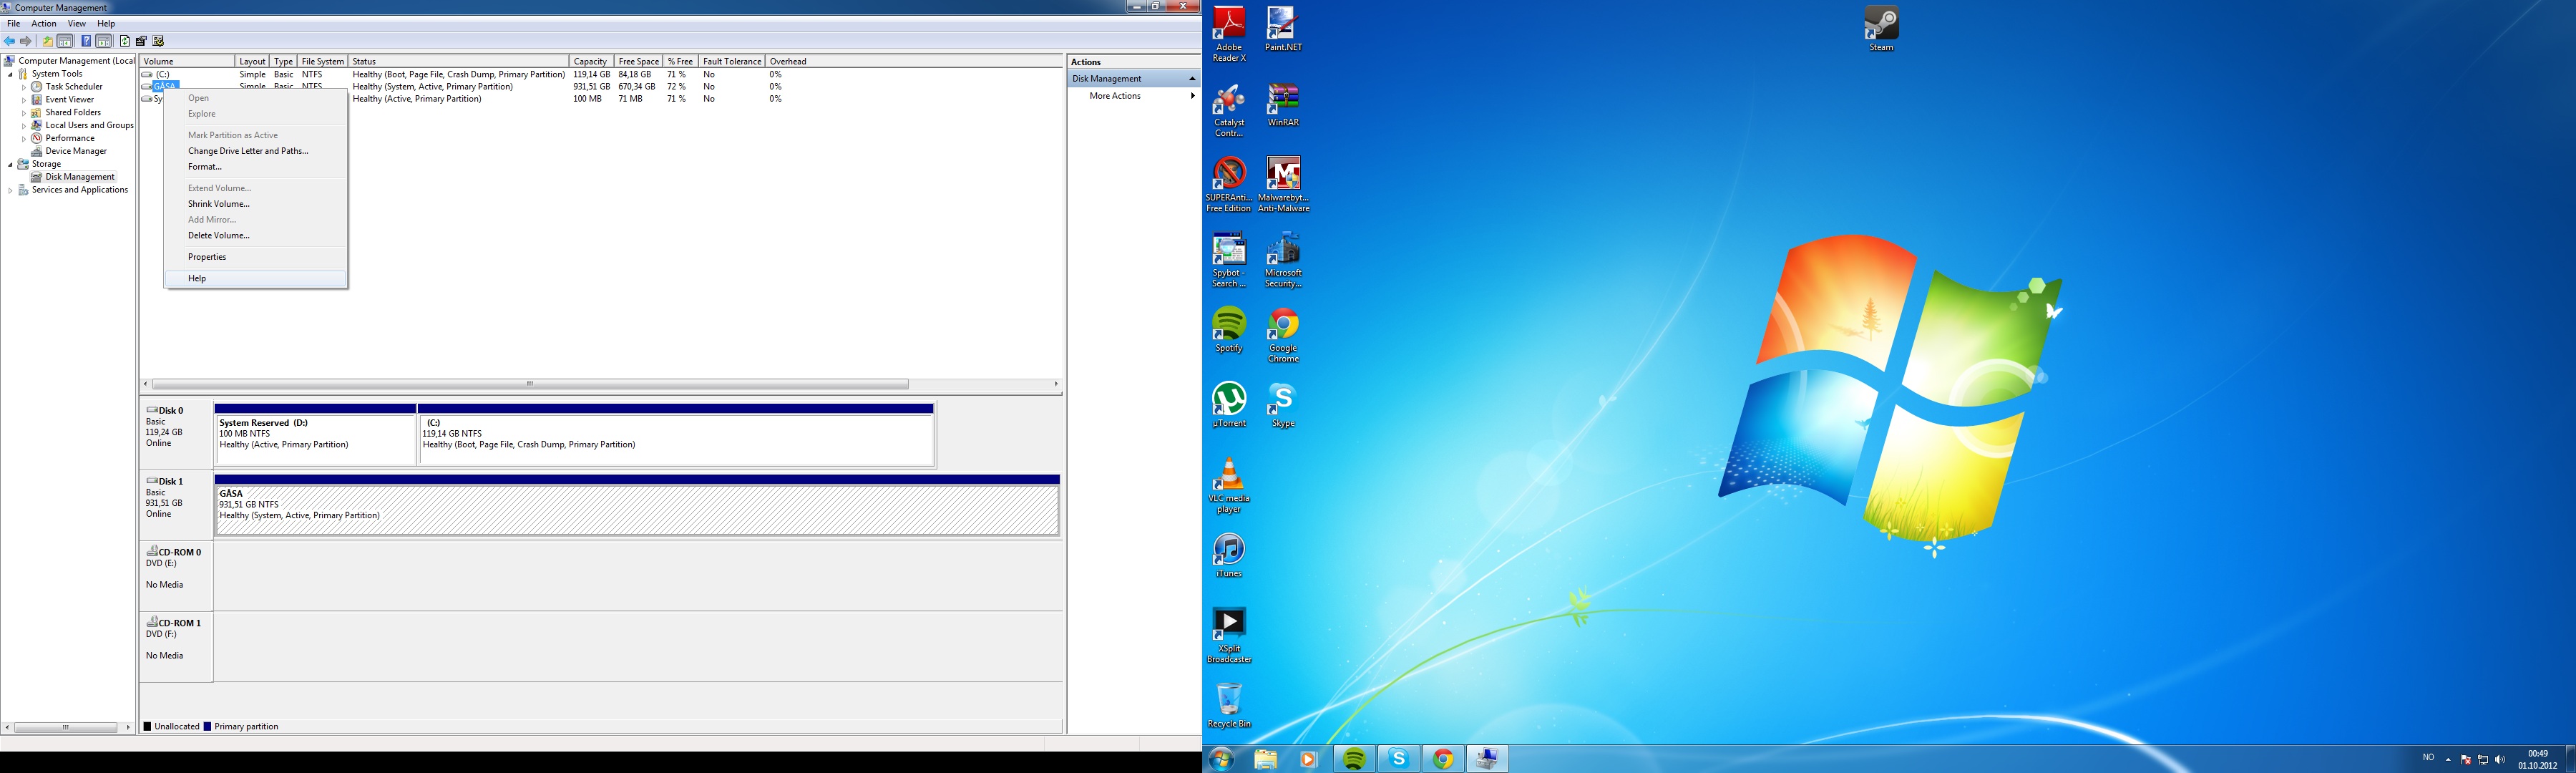Screen dimensions: 2576x773
Task: Open the More Actions submenu arrow
Action: [x=1192, y=96]
